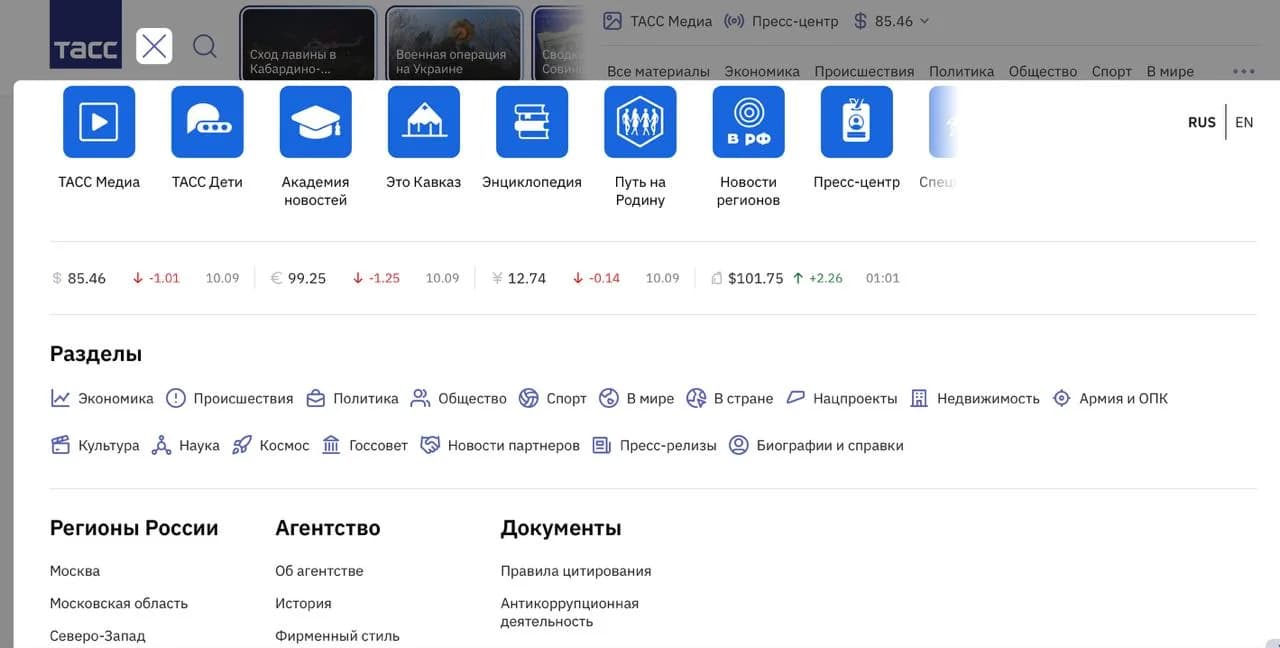Image resolution: width=1280 pixels, height=648 pixels.
Task: Open Все материалы in top navigation
Action: (658, 71)
